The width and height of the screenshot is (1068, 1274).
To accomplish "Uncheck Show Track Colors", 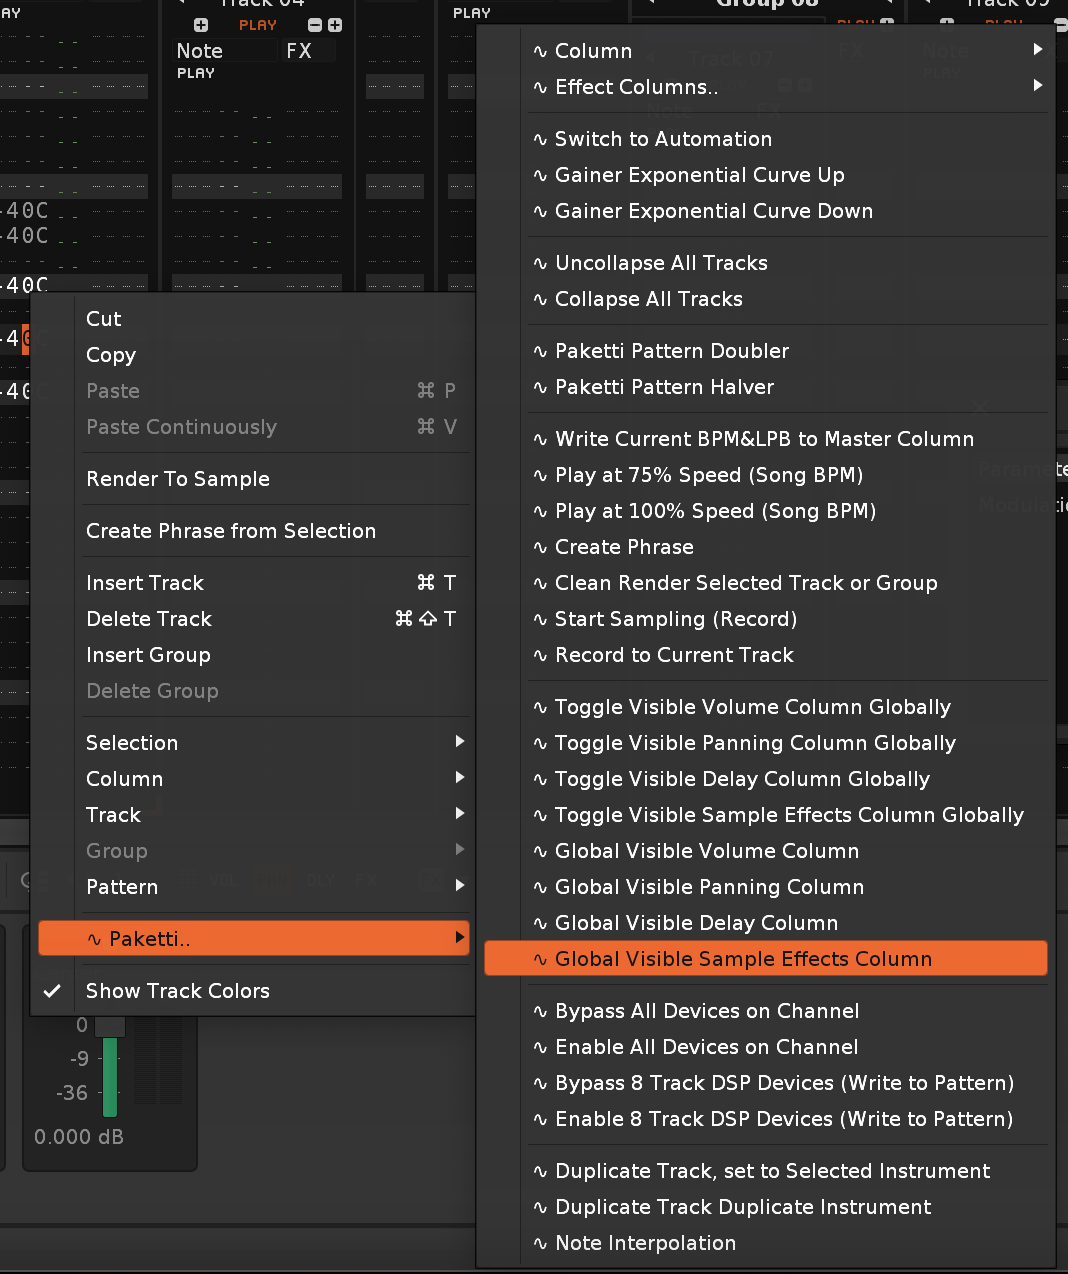I will (x=177, y=991).
